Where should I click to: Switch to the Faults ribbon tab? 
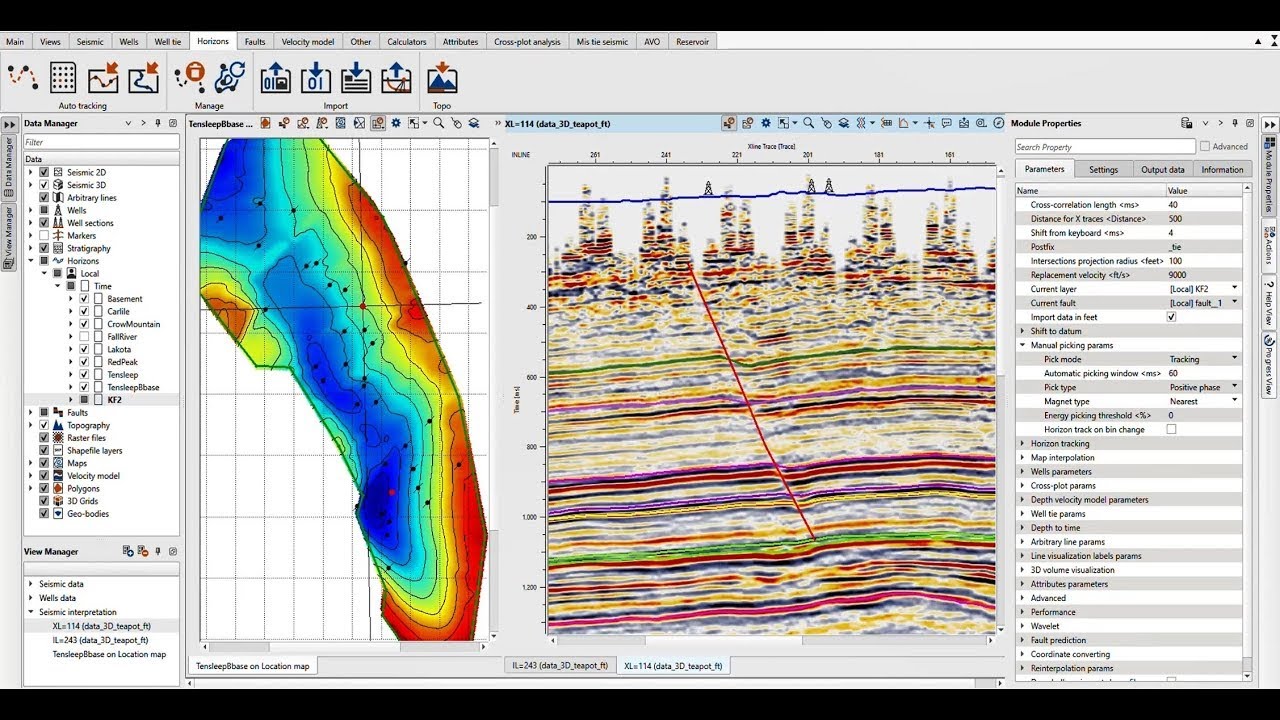point(255,42)
